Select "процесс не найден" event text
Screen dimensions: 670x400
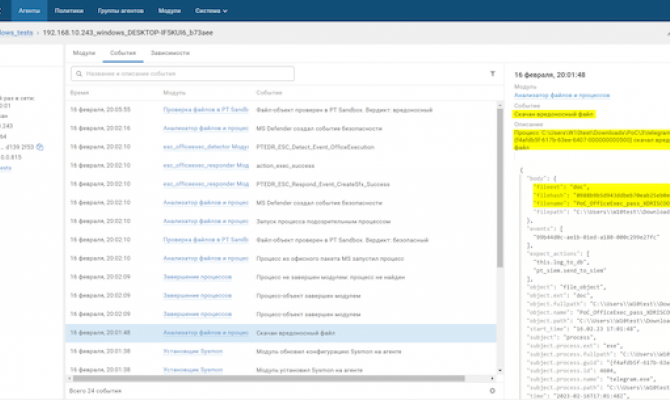(x=330, y=277)
